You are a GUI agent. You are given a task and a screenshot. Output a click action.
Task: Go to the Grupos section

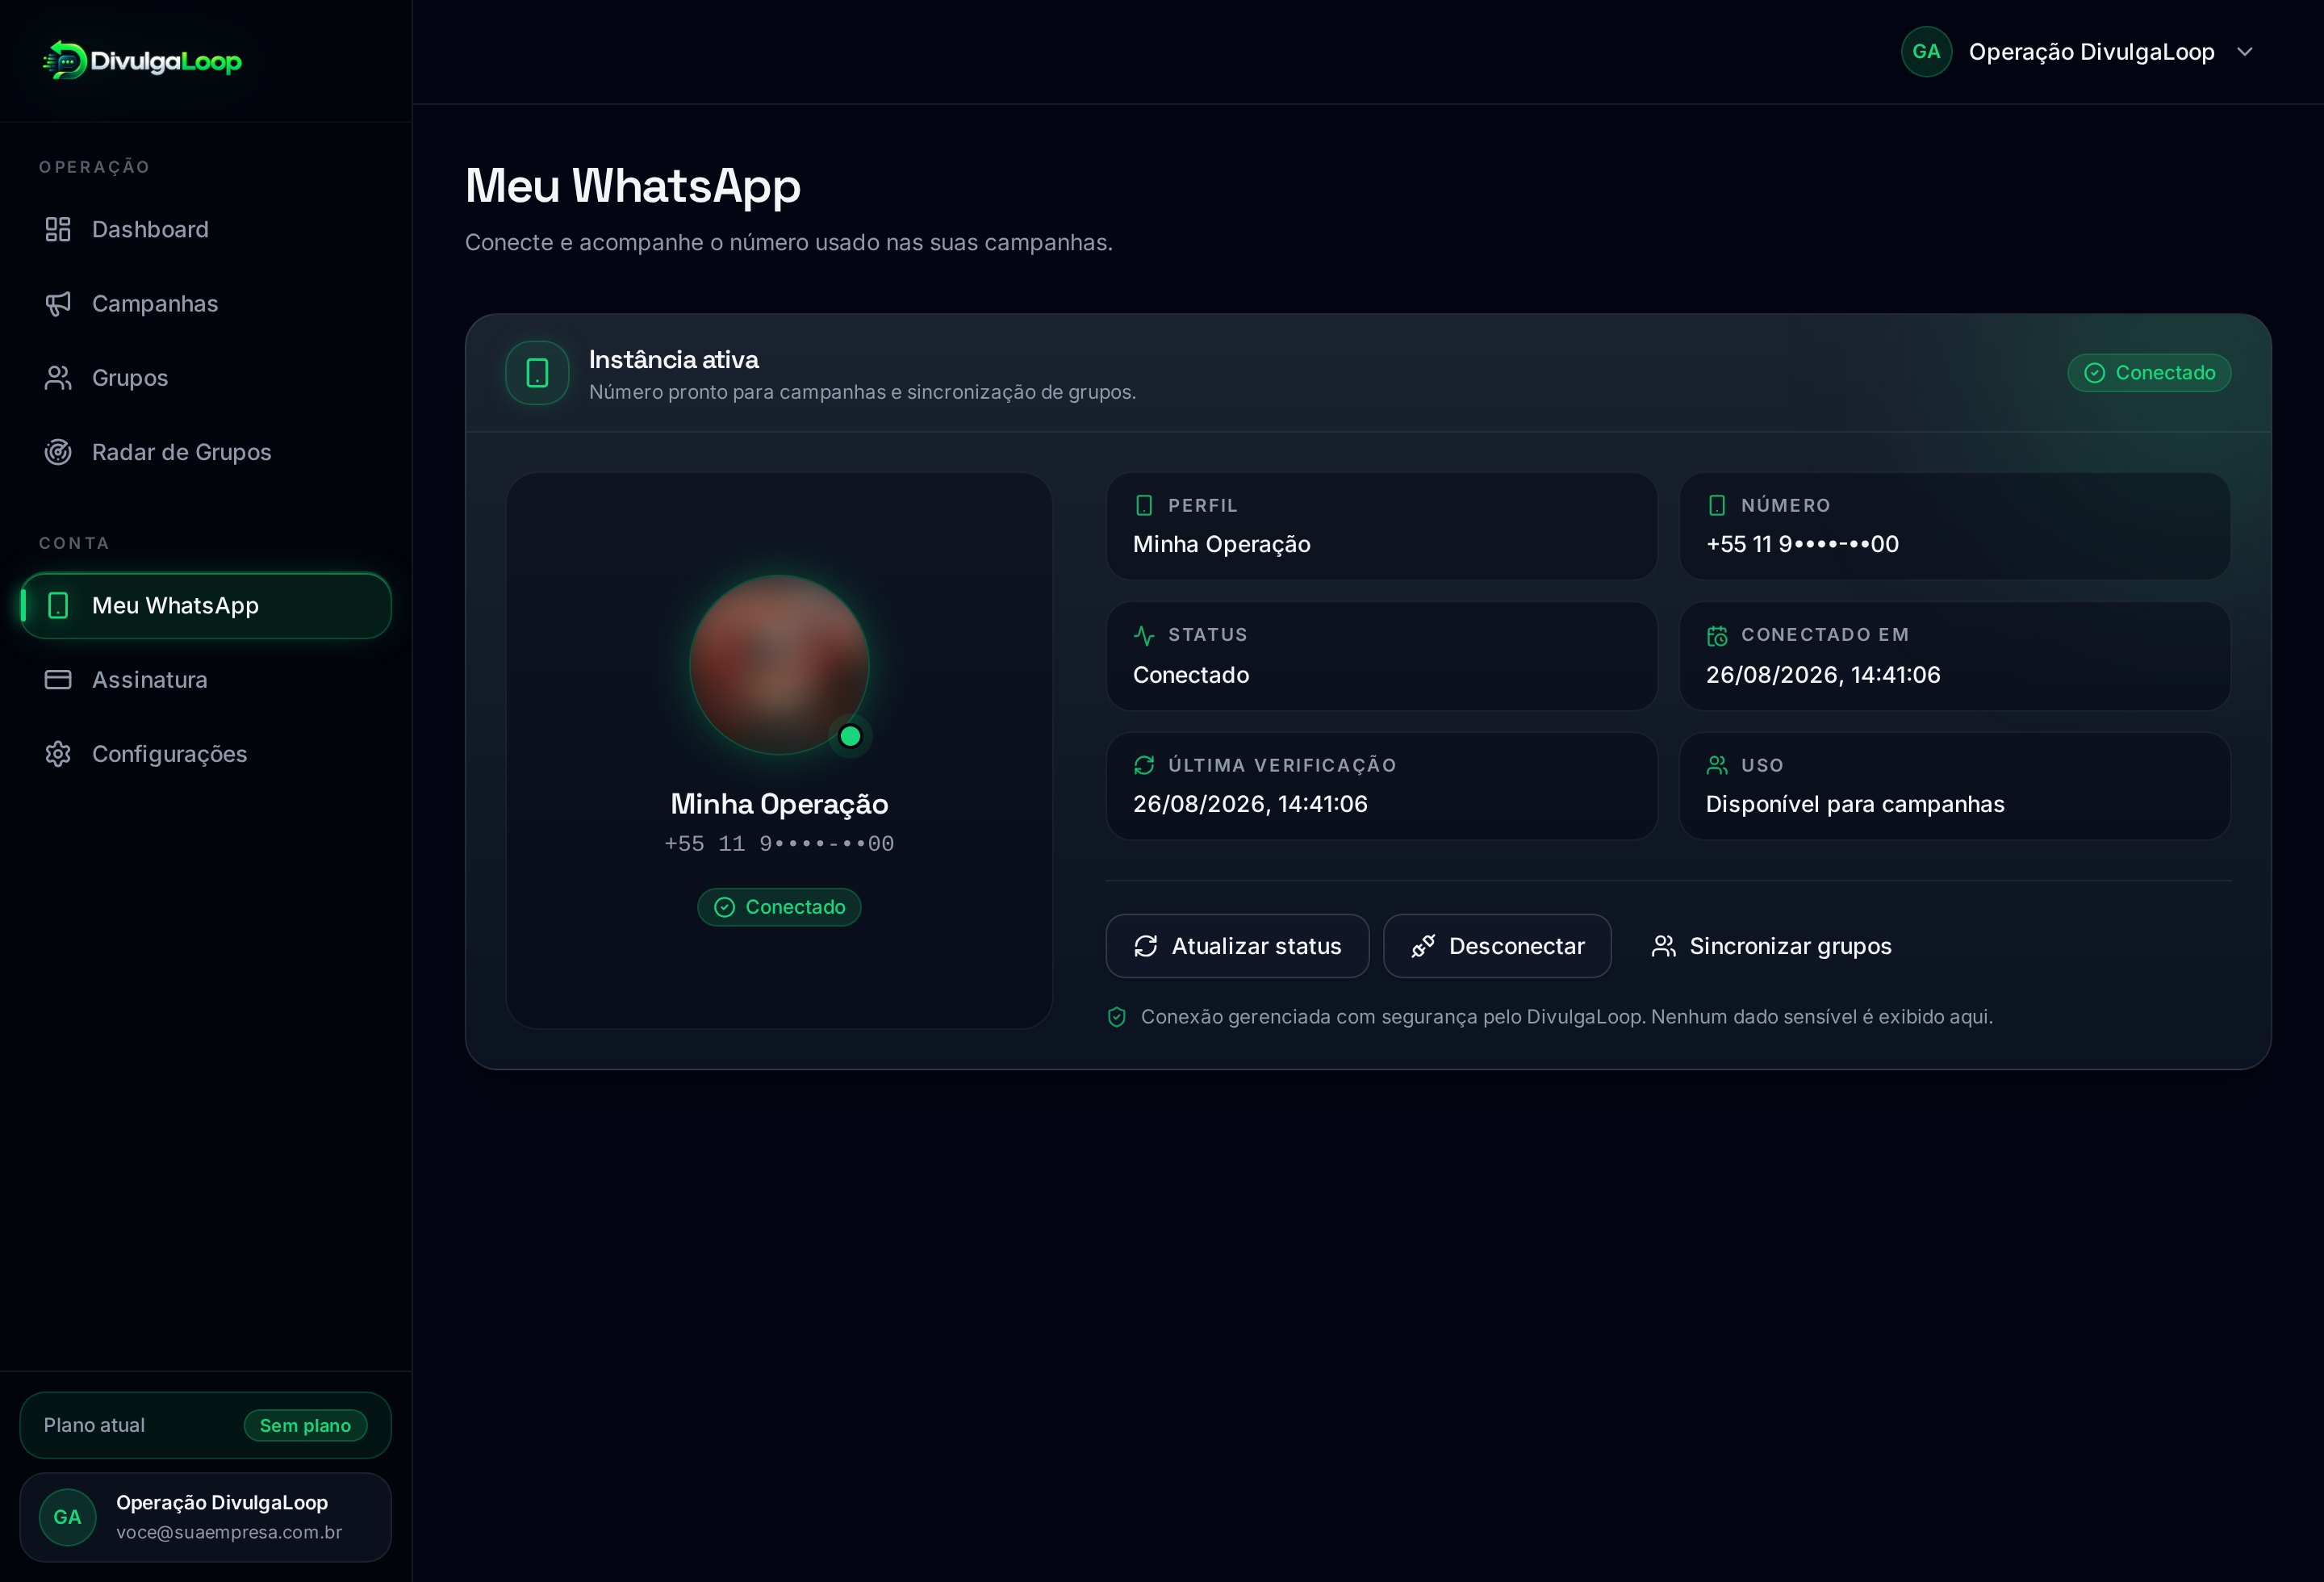pos(206,378)
